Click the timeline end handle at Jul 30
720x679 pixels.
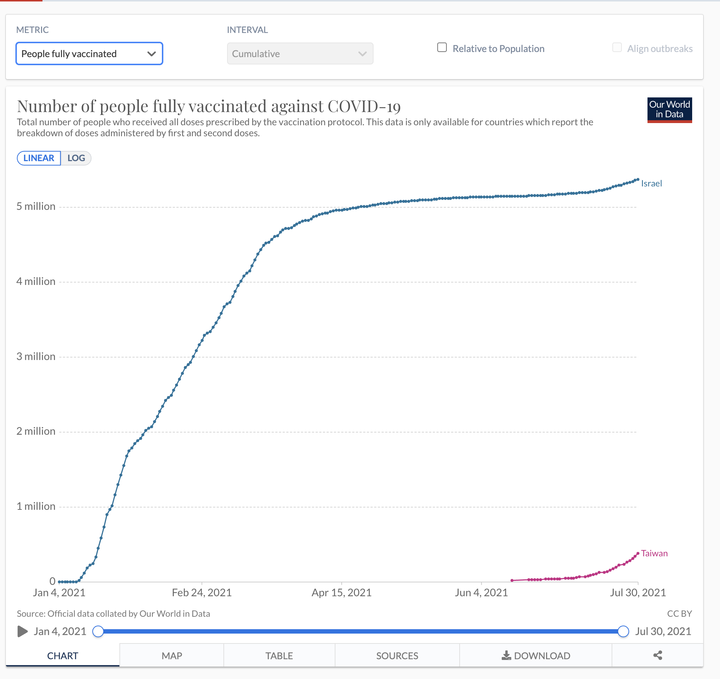click(x=623, y=631)
